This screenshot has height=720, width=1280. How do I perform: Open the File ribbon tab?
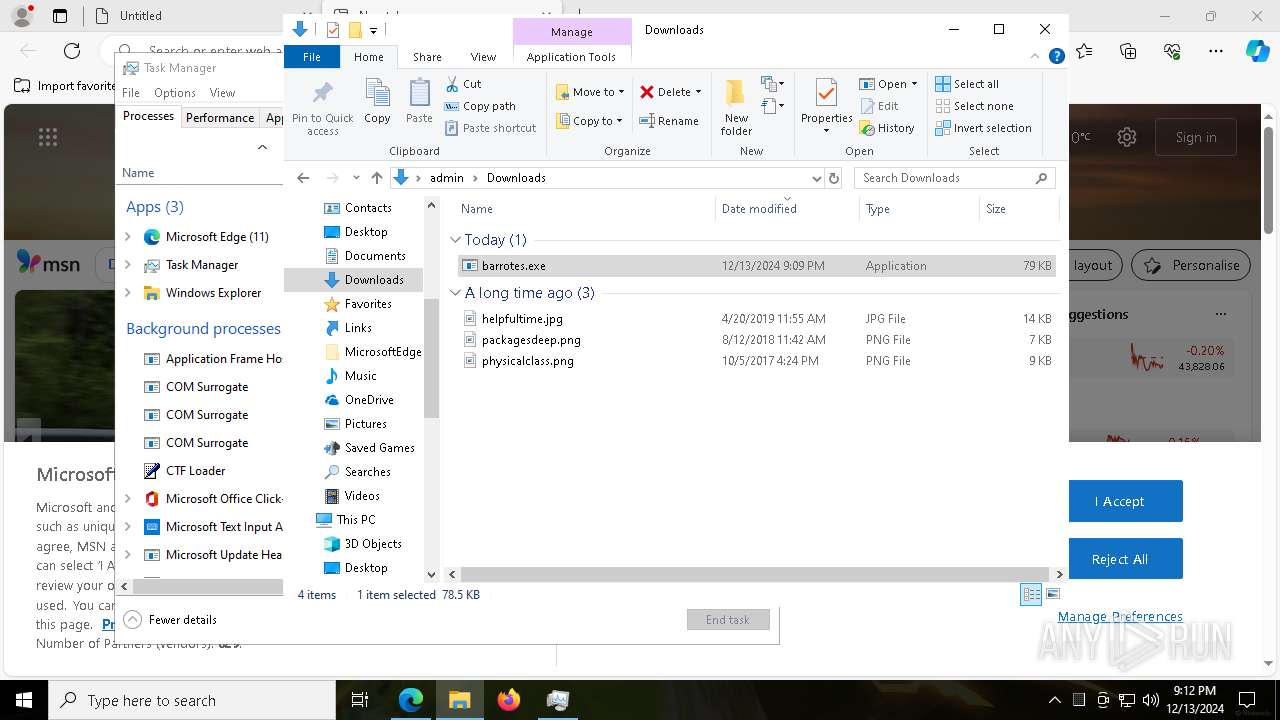click(312, 57)
